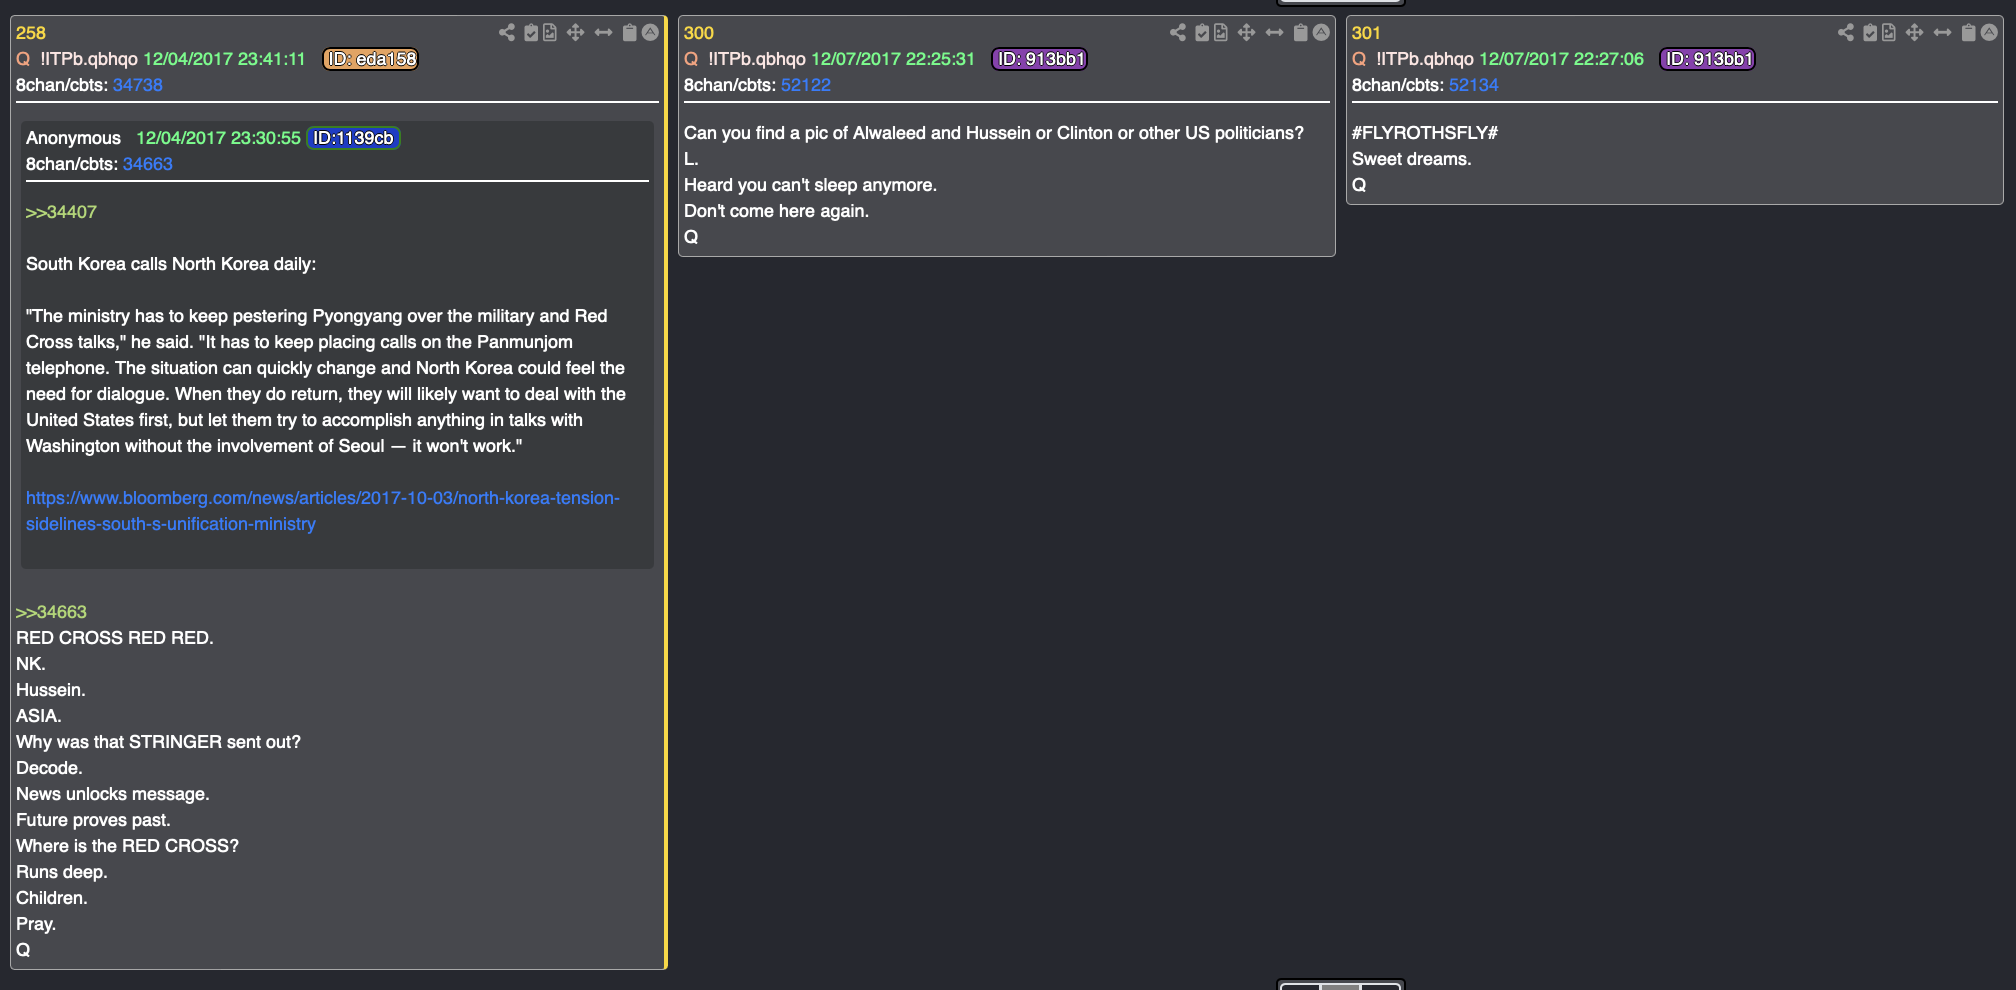Open the Bloomberg north-korea-tension article link
The height and width of the screenshot is (990, 2016).
coord(323,511)
